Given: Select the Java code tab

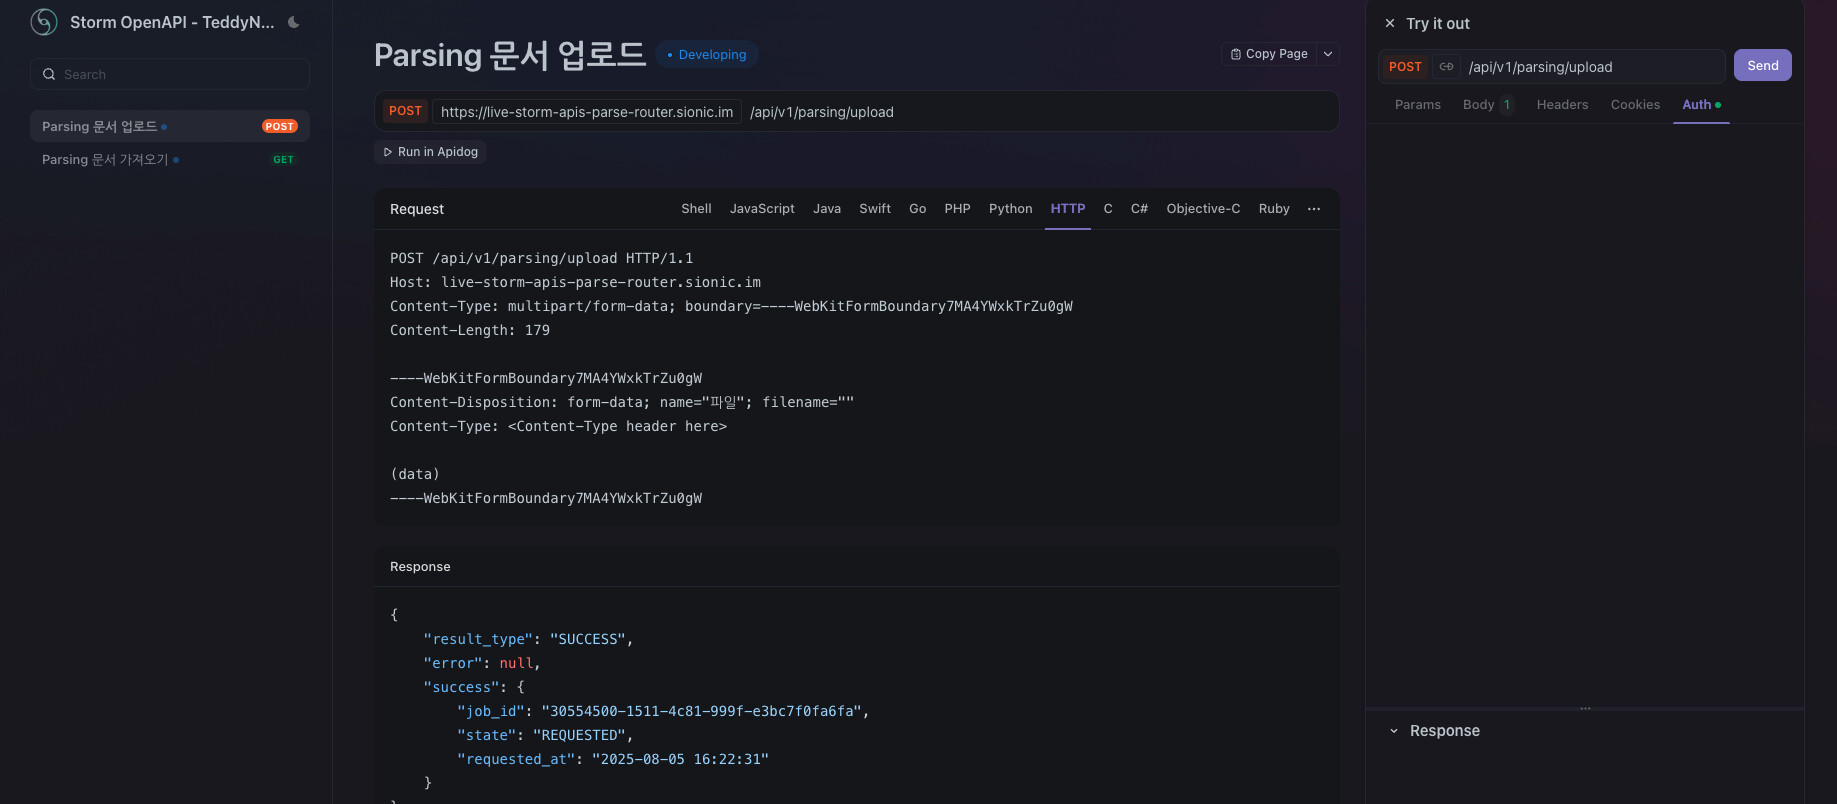Looking at the screenshot, I should [827, 209].
